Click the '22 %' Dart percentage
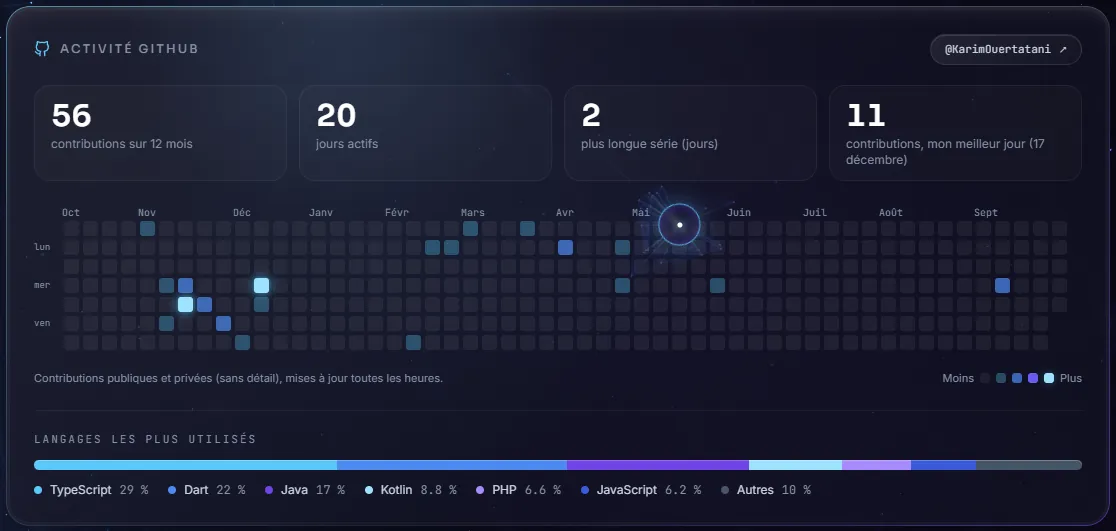 [231, 490]
